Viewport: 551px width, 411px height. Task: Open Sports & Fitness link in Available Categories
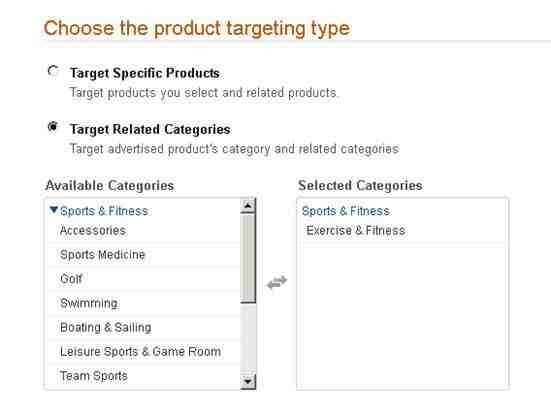pyautogui.click(x=104, y=211)
